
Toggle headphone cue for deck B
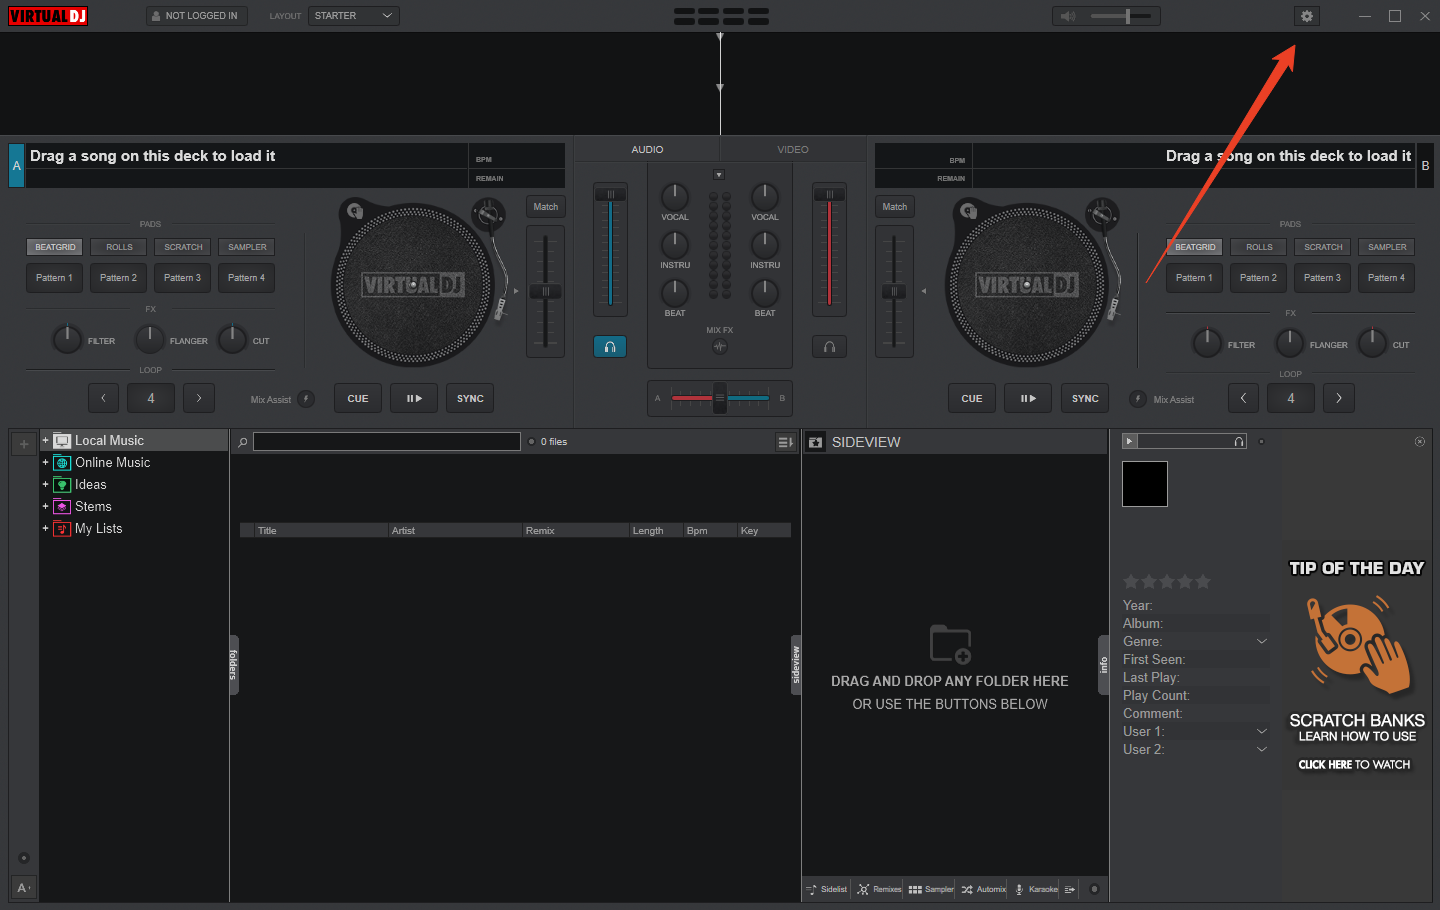click(829, 347)
